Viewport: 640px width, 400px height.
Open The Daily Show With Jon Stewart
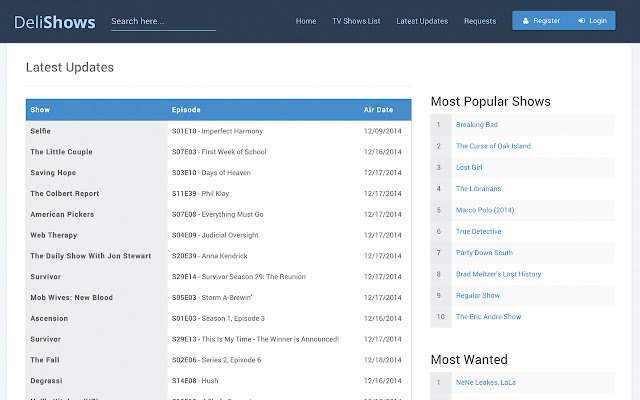(91, 256)
